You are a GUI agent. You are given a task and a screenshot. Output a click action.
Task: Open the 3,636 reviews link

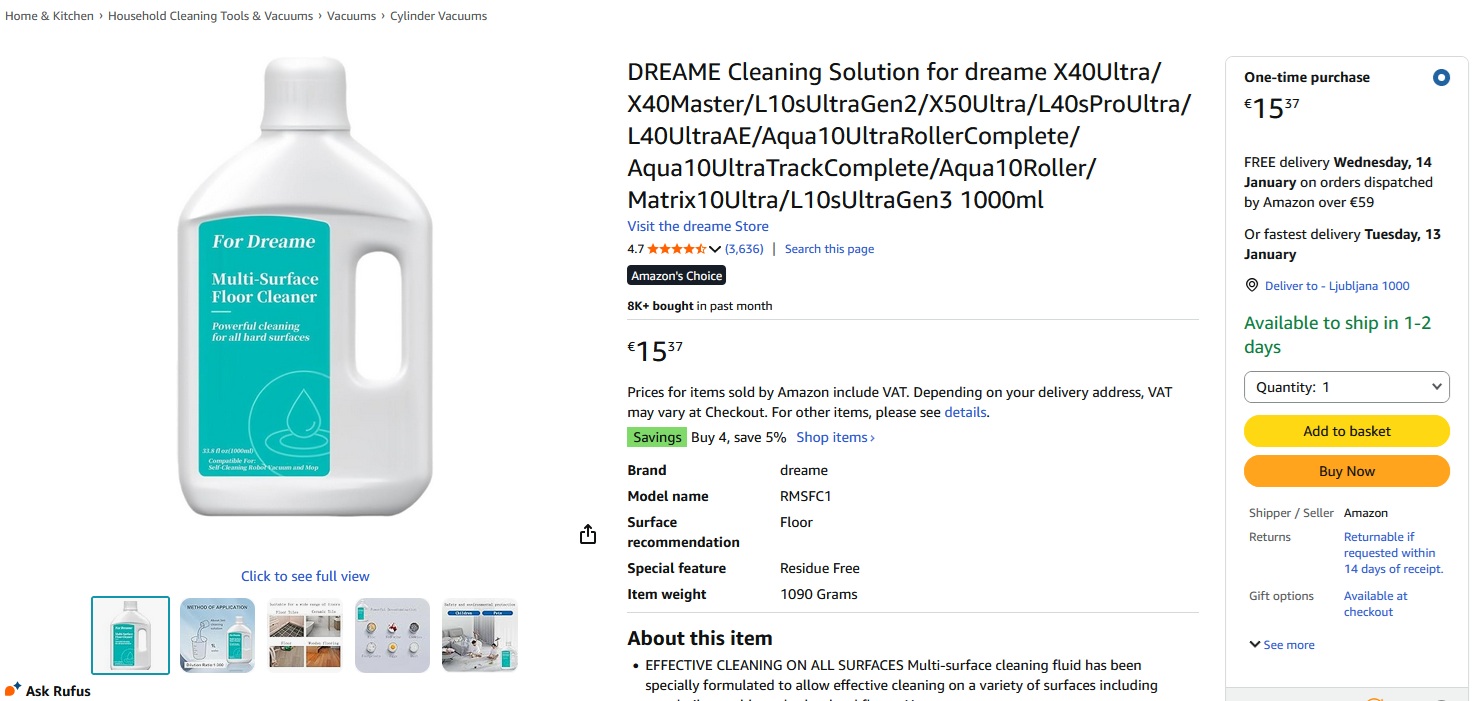click(744, 249)
